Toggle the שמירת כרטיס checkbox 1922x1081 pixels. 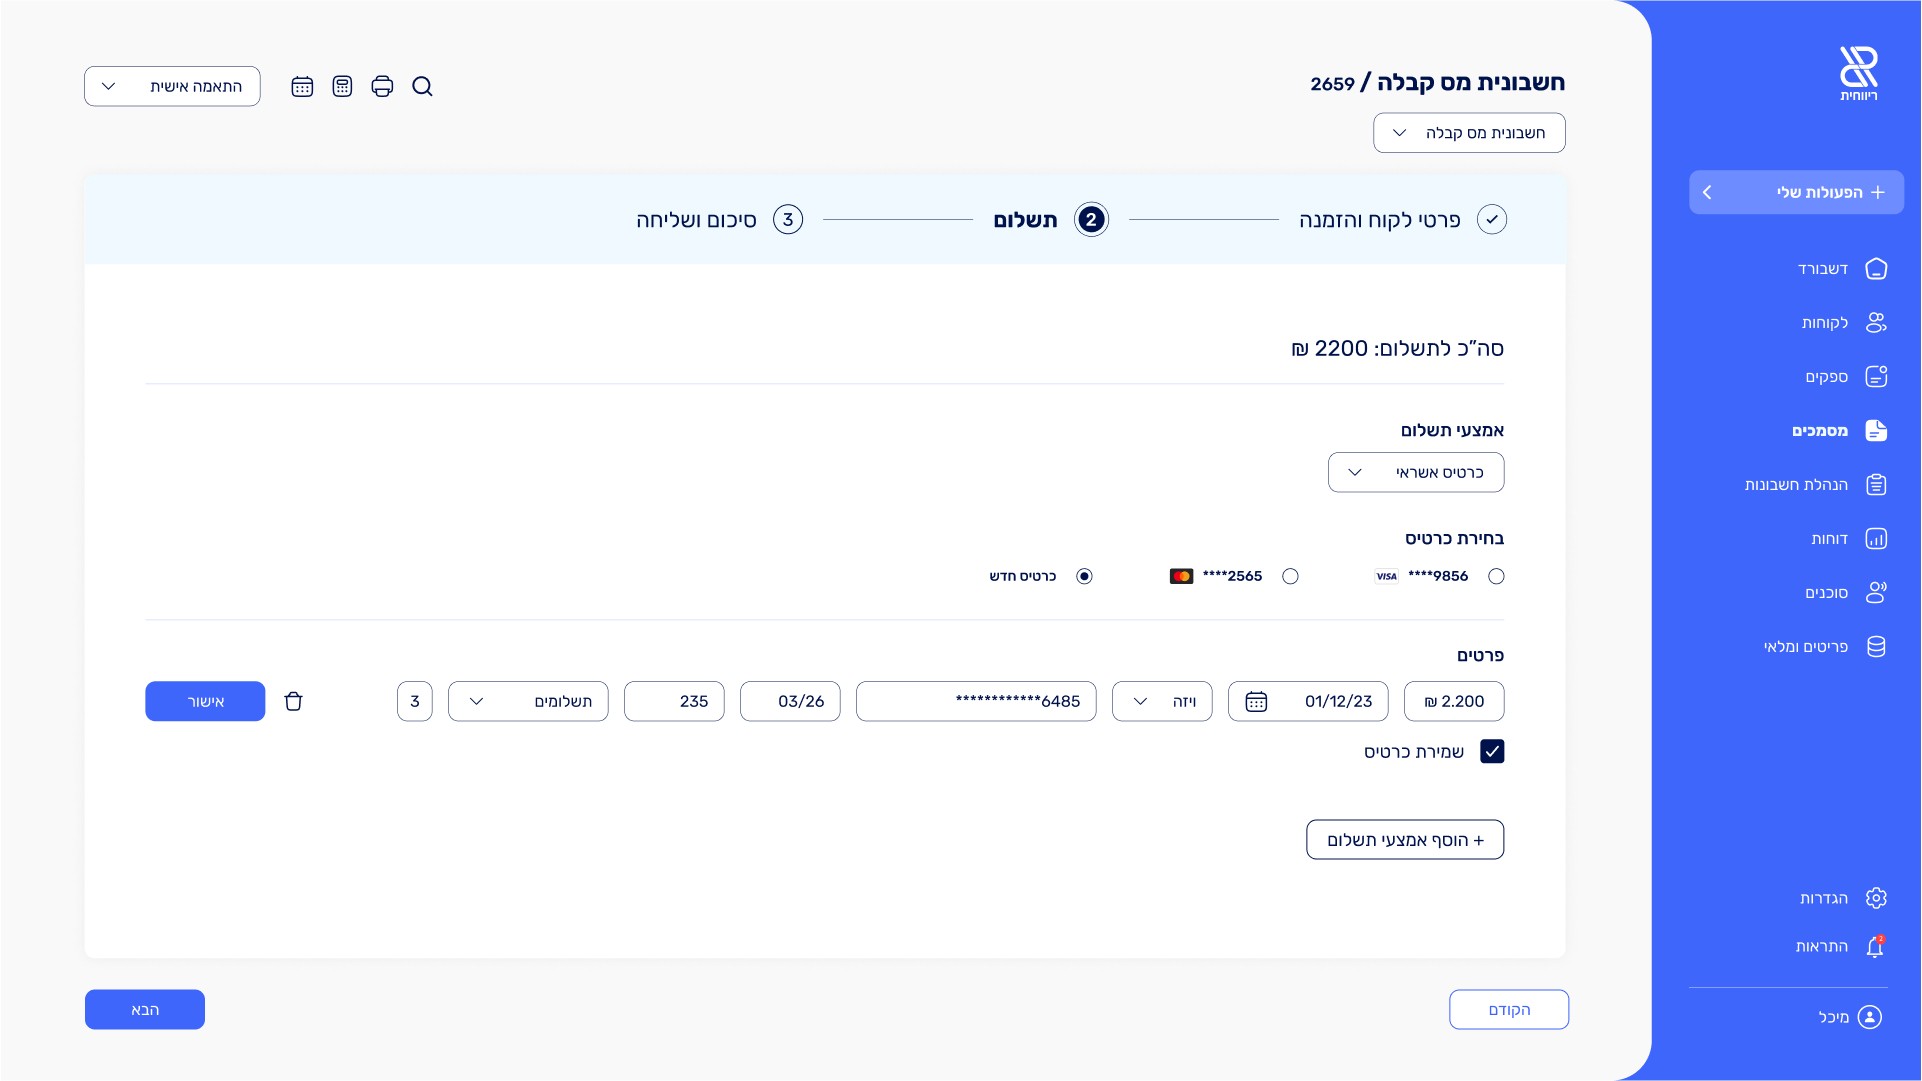pyautogui.click(x=1492, y=751)
